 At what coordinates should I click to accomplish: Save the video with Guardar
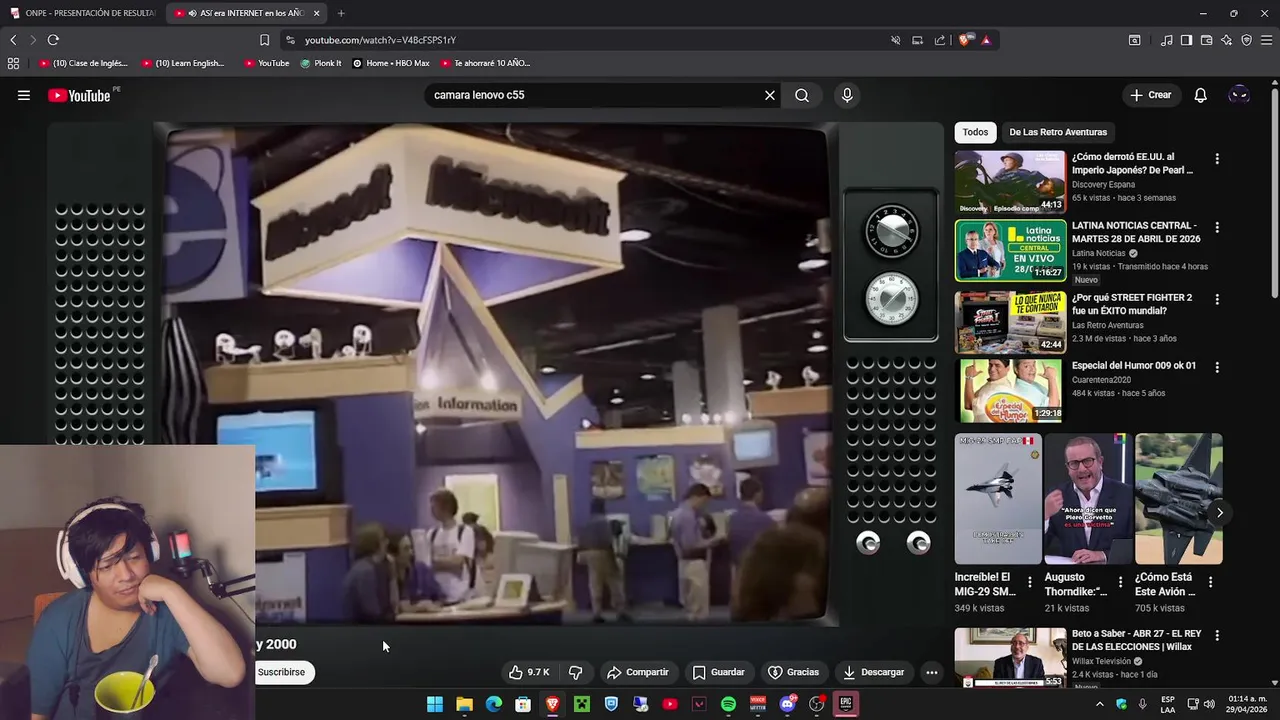coord(718,672)
